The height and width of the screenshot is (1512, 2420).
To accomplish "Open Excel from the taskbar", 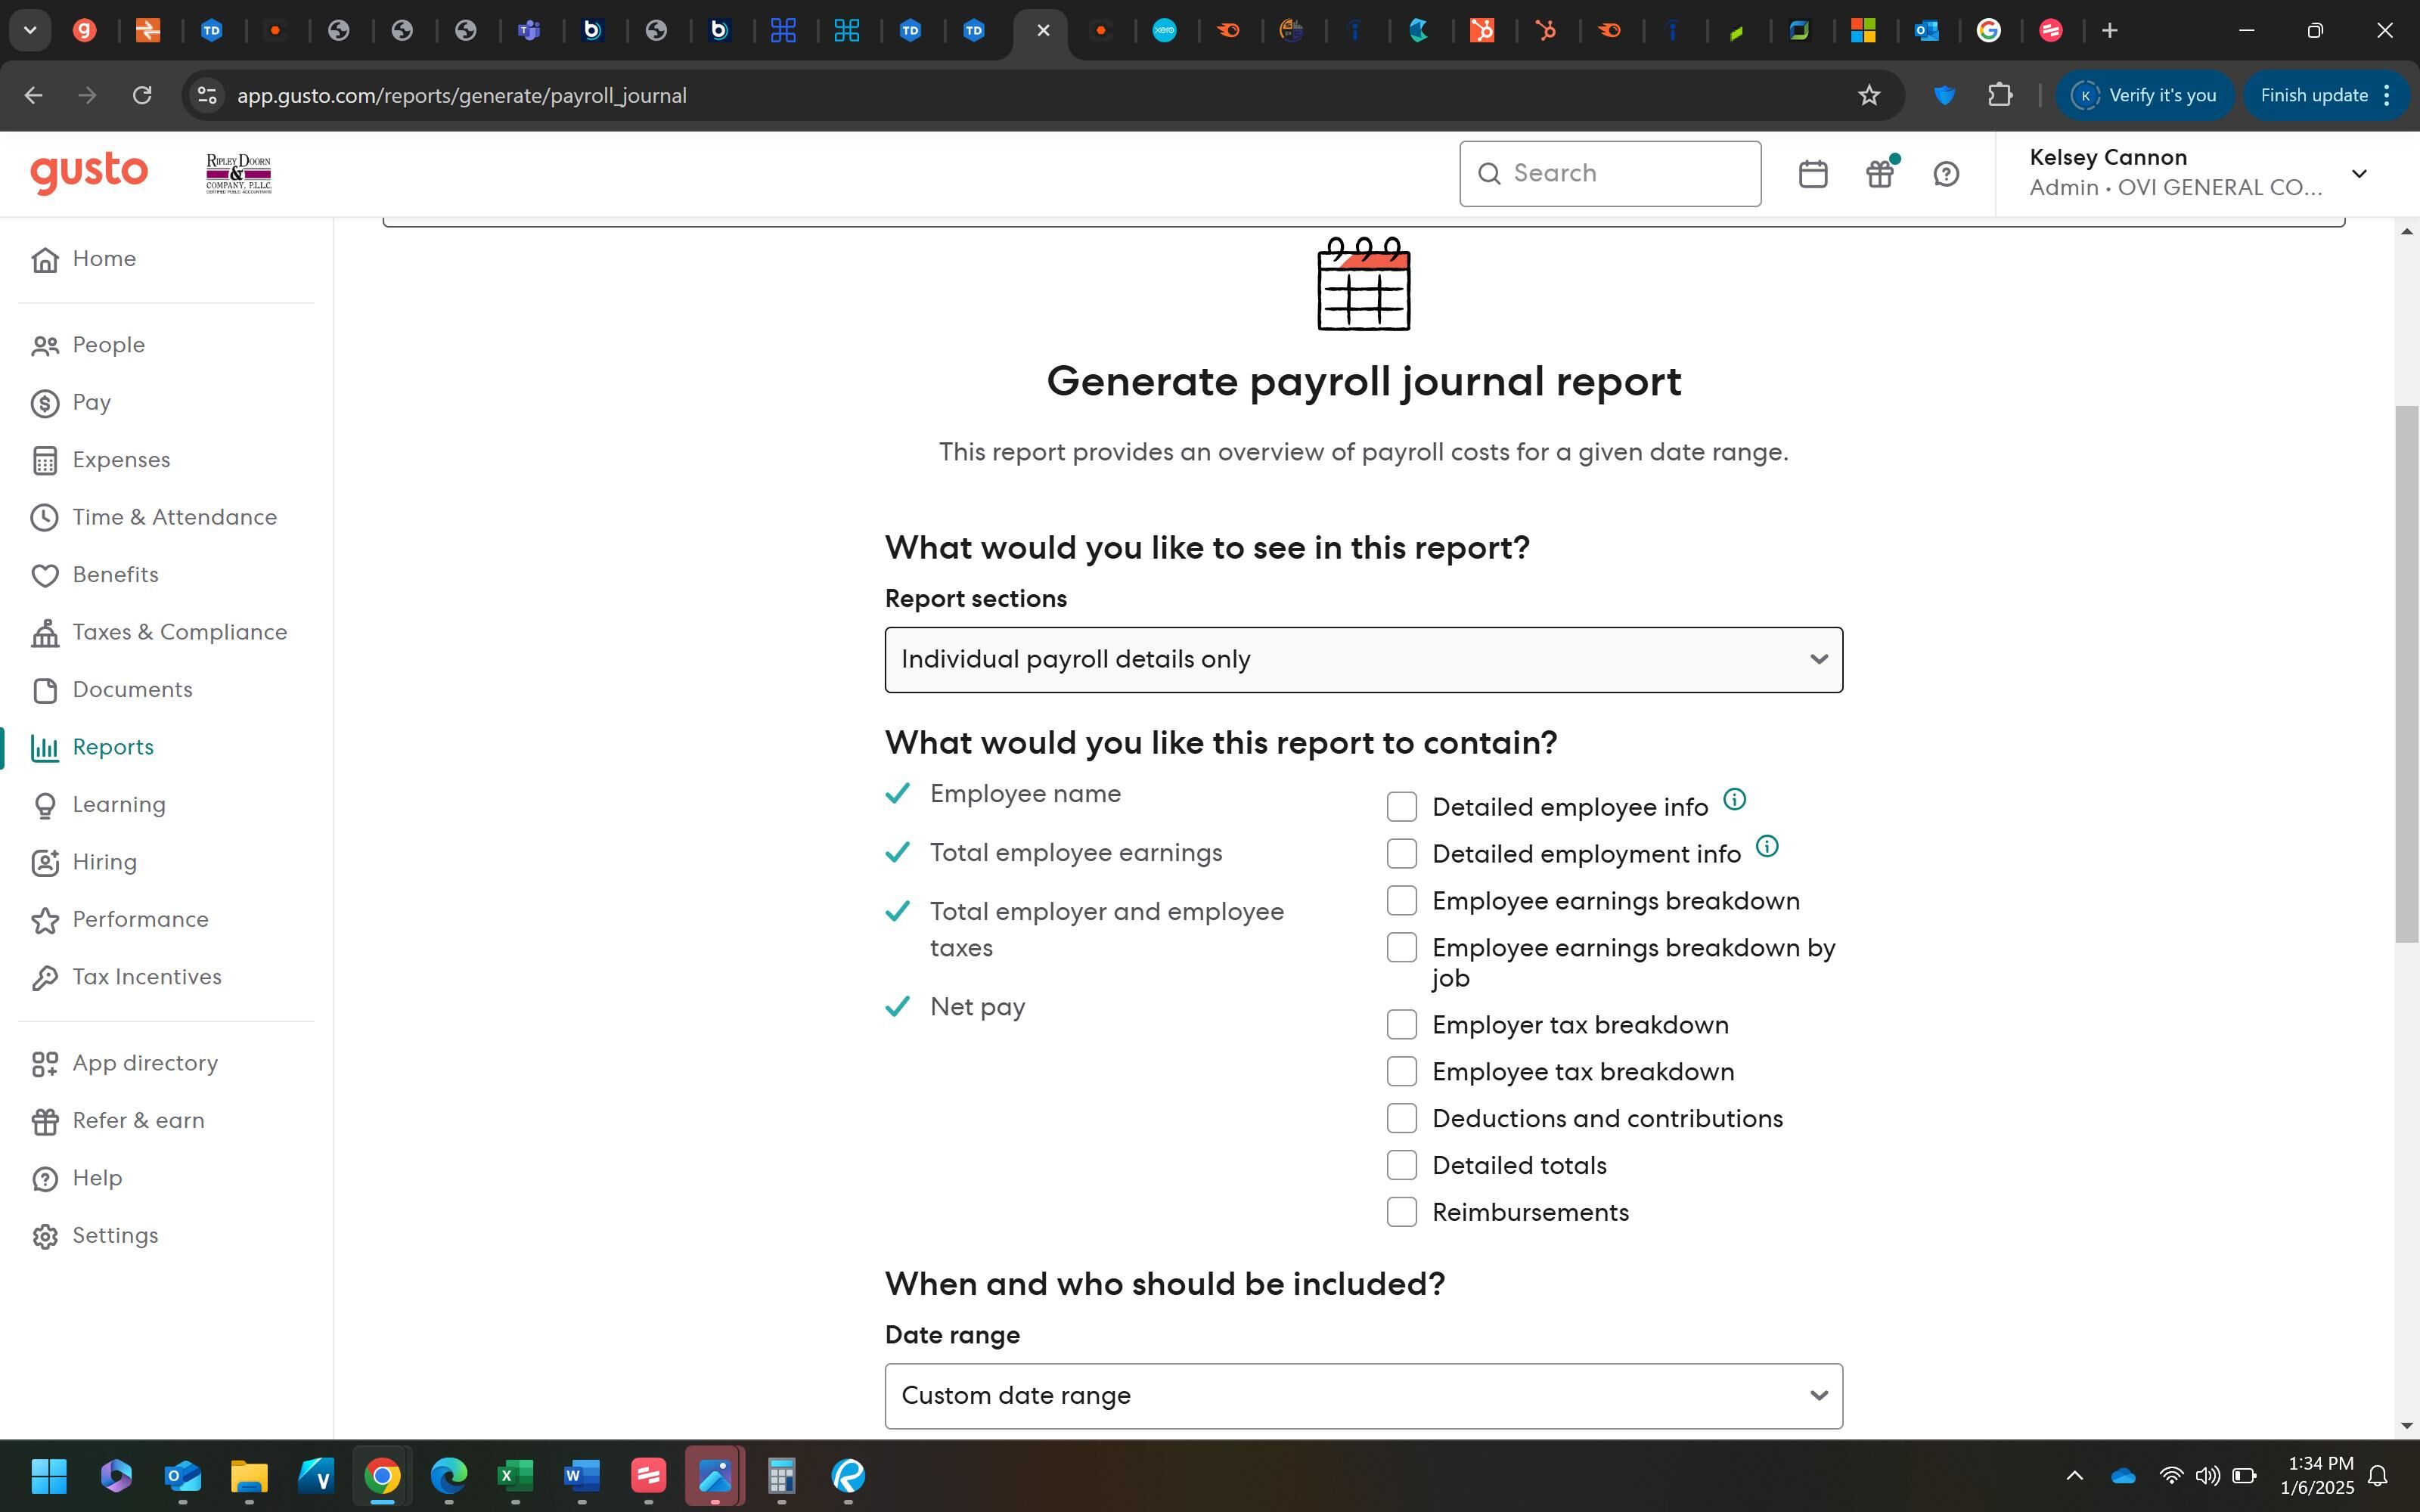I will point(515,1476).
